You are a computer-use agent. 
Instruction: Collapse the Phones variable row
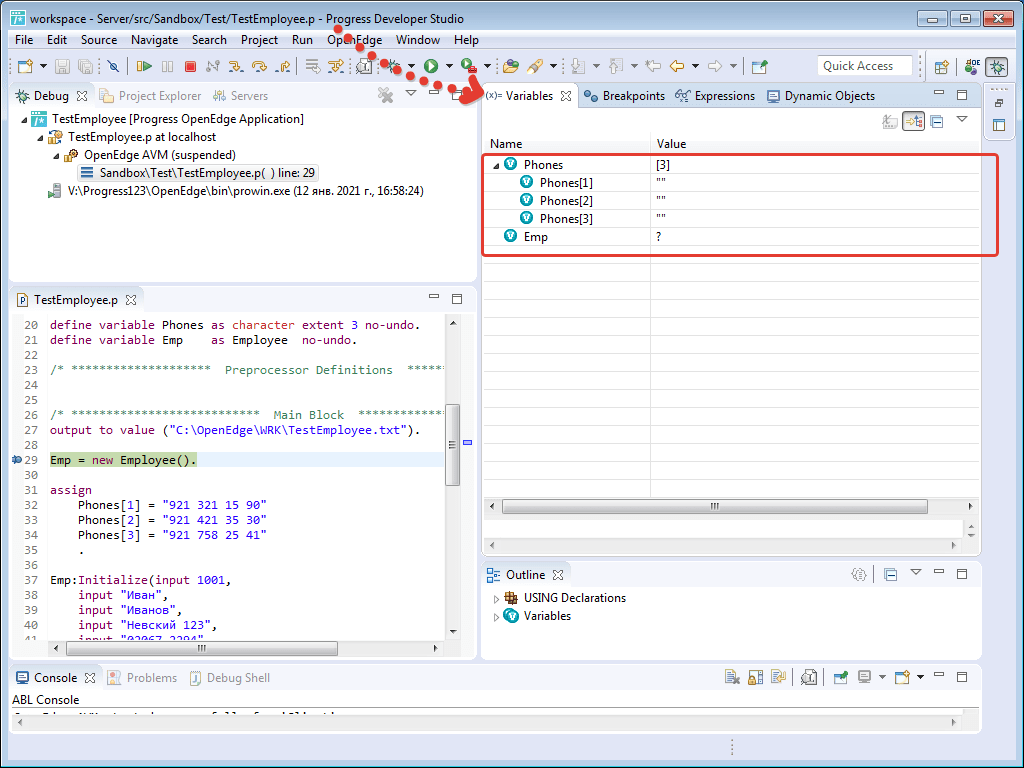(x=496, y=165)
